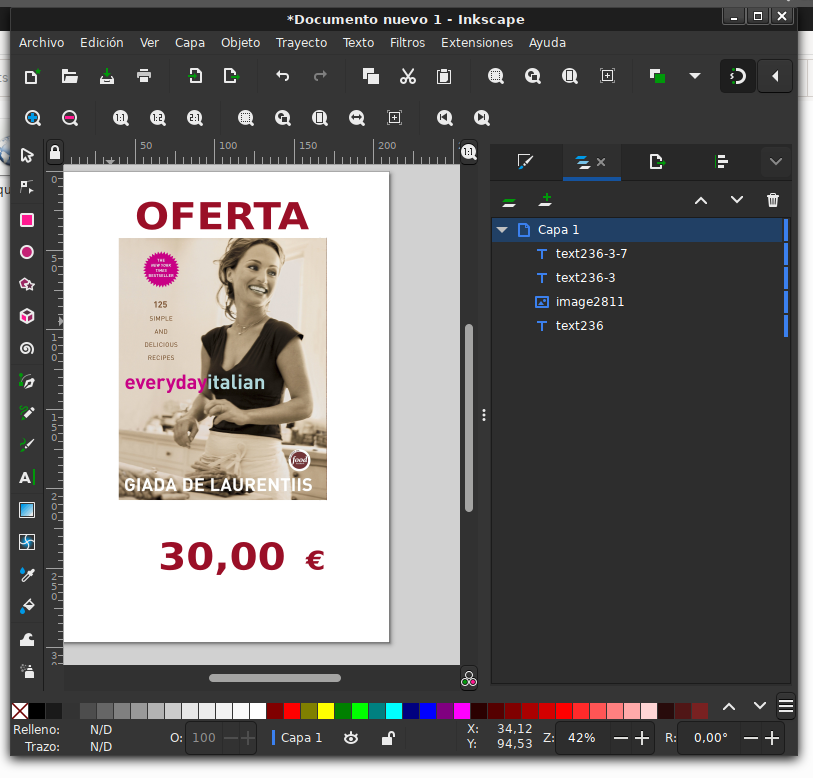The height and width of the screenshot is (778, 813).
Task: Select the Gradient tool
Action: click(x=27, y=510)
